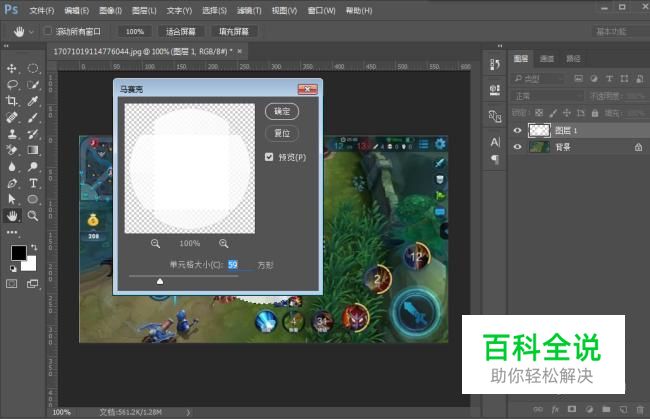Open the 滤镜(T) menu
The image size is (650, 419).
pyautogui.click(x=249, y=10)
